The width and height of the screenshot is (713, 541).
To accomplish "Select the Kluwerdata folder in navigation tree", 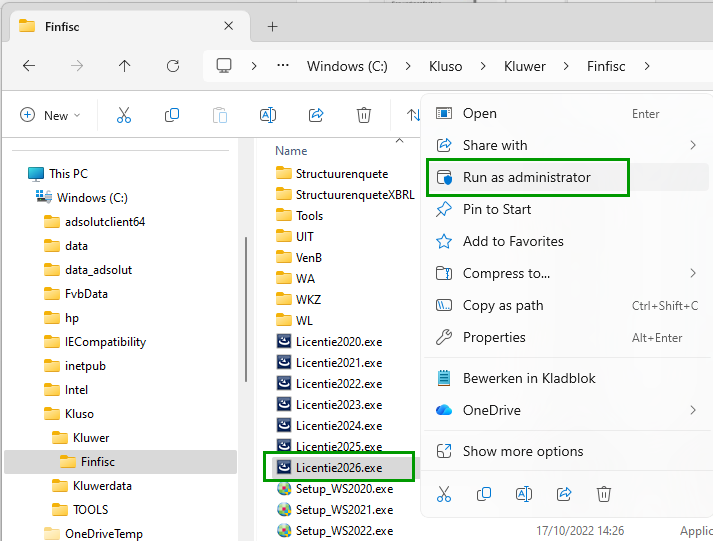I will point(102,486).
